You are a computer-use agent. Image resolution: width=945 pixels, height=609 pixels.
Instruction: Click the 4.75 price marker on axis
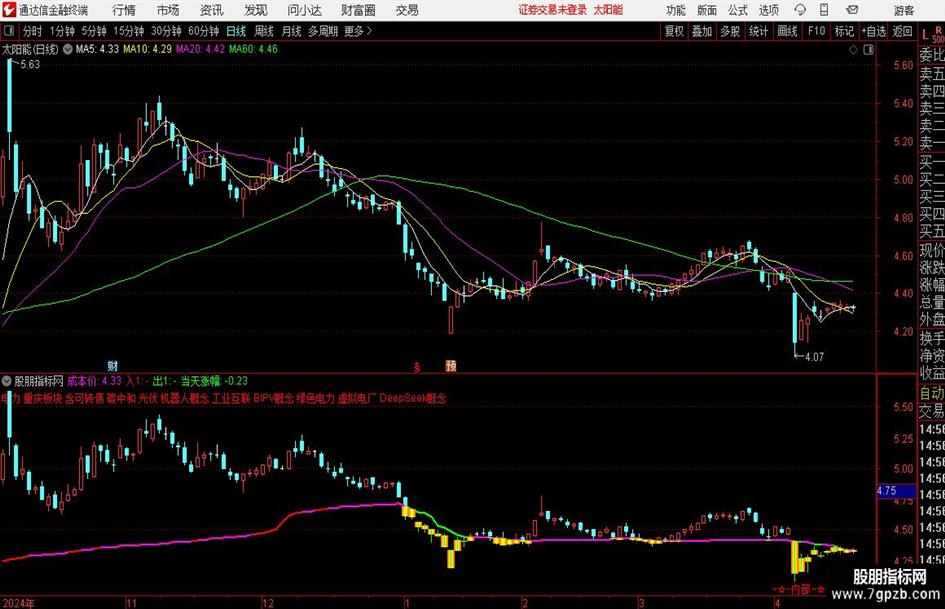(896, 491)
